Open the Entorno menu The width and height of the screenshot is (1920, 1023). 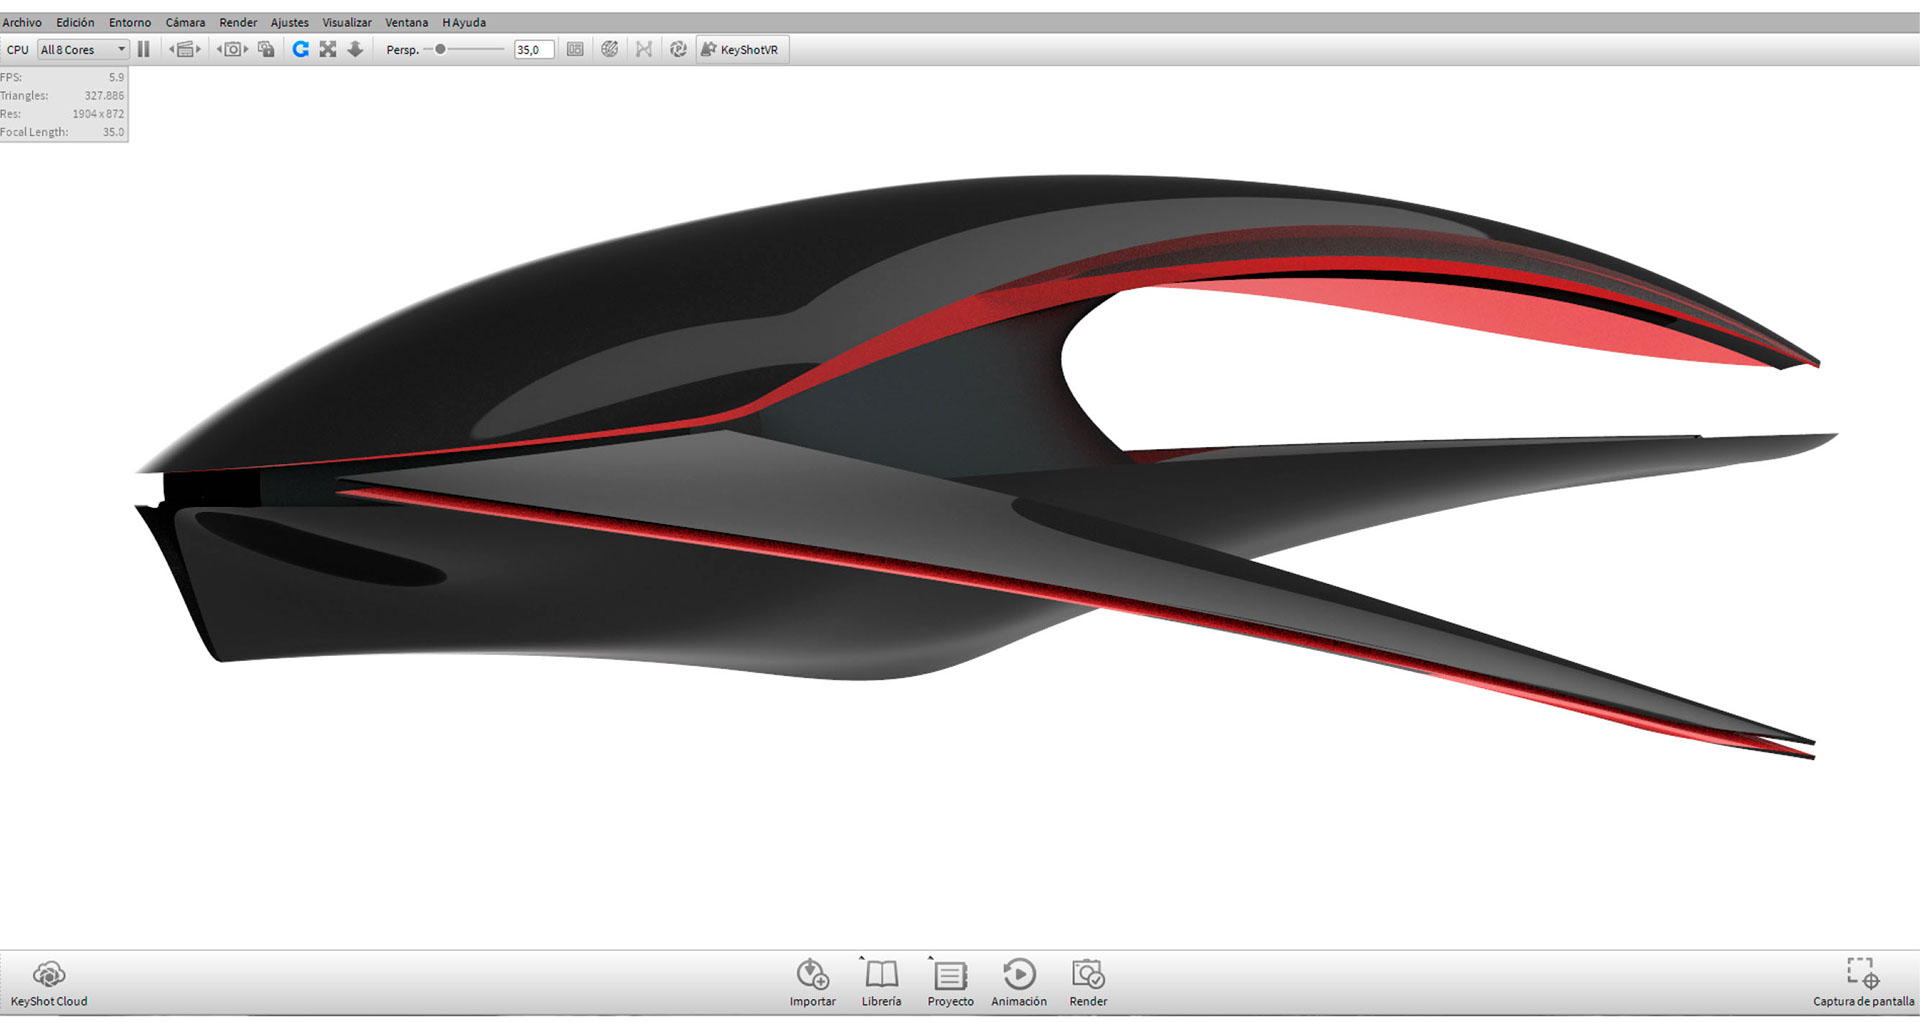(x=129, y=21)
